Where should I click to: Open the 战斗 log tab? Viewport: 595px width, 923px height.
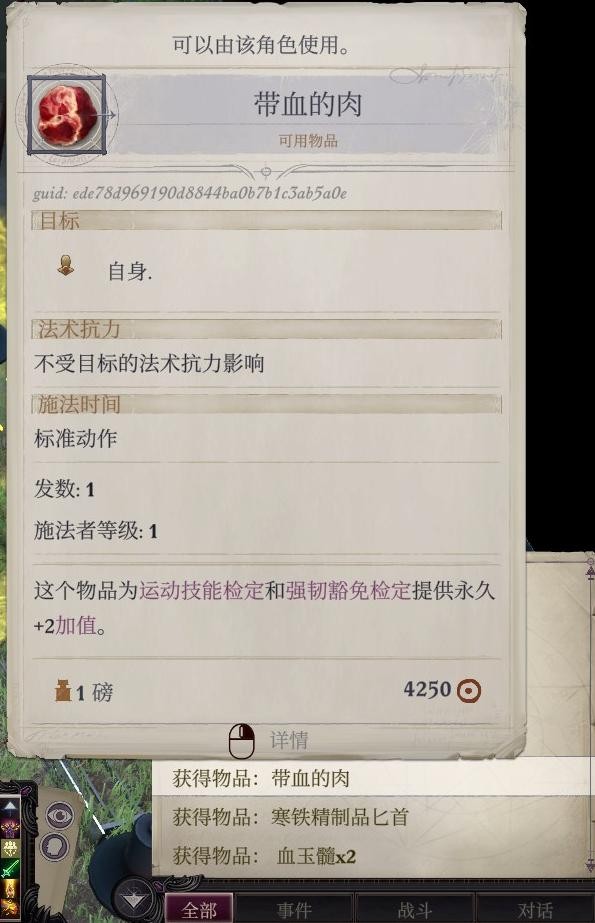coord(414,909)
